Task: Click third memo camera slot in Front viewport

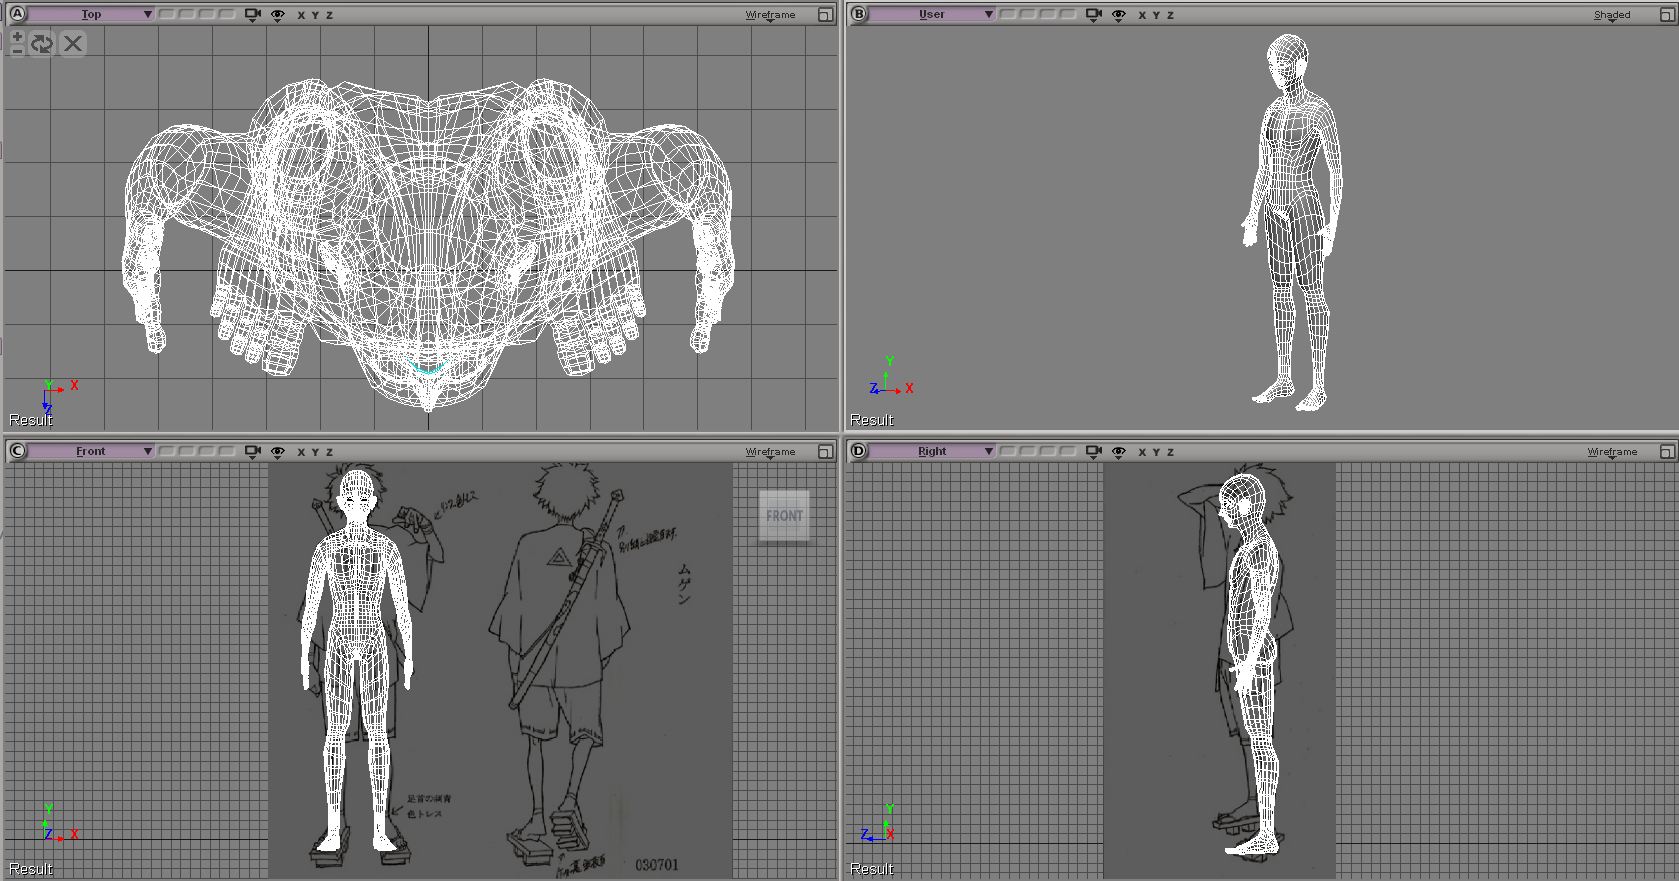Action: coord(206,451)
